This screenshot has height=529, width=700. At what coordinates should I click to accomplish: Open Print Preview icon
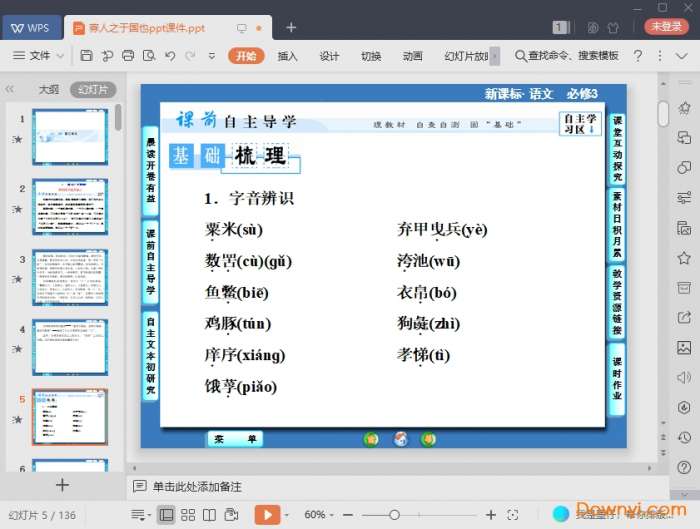(149, 56)
